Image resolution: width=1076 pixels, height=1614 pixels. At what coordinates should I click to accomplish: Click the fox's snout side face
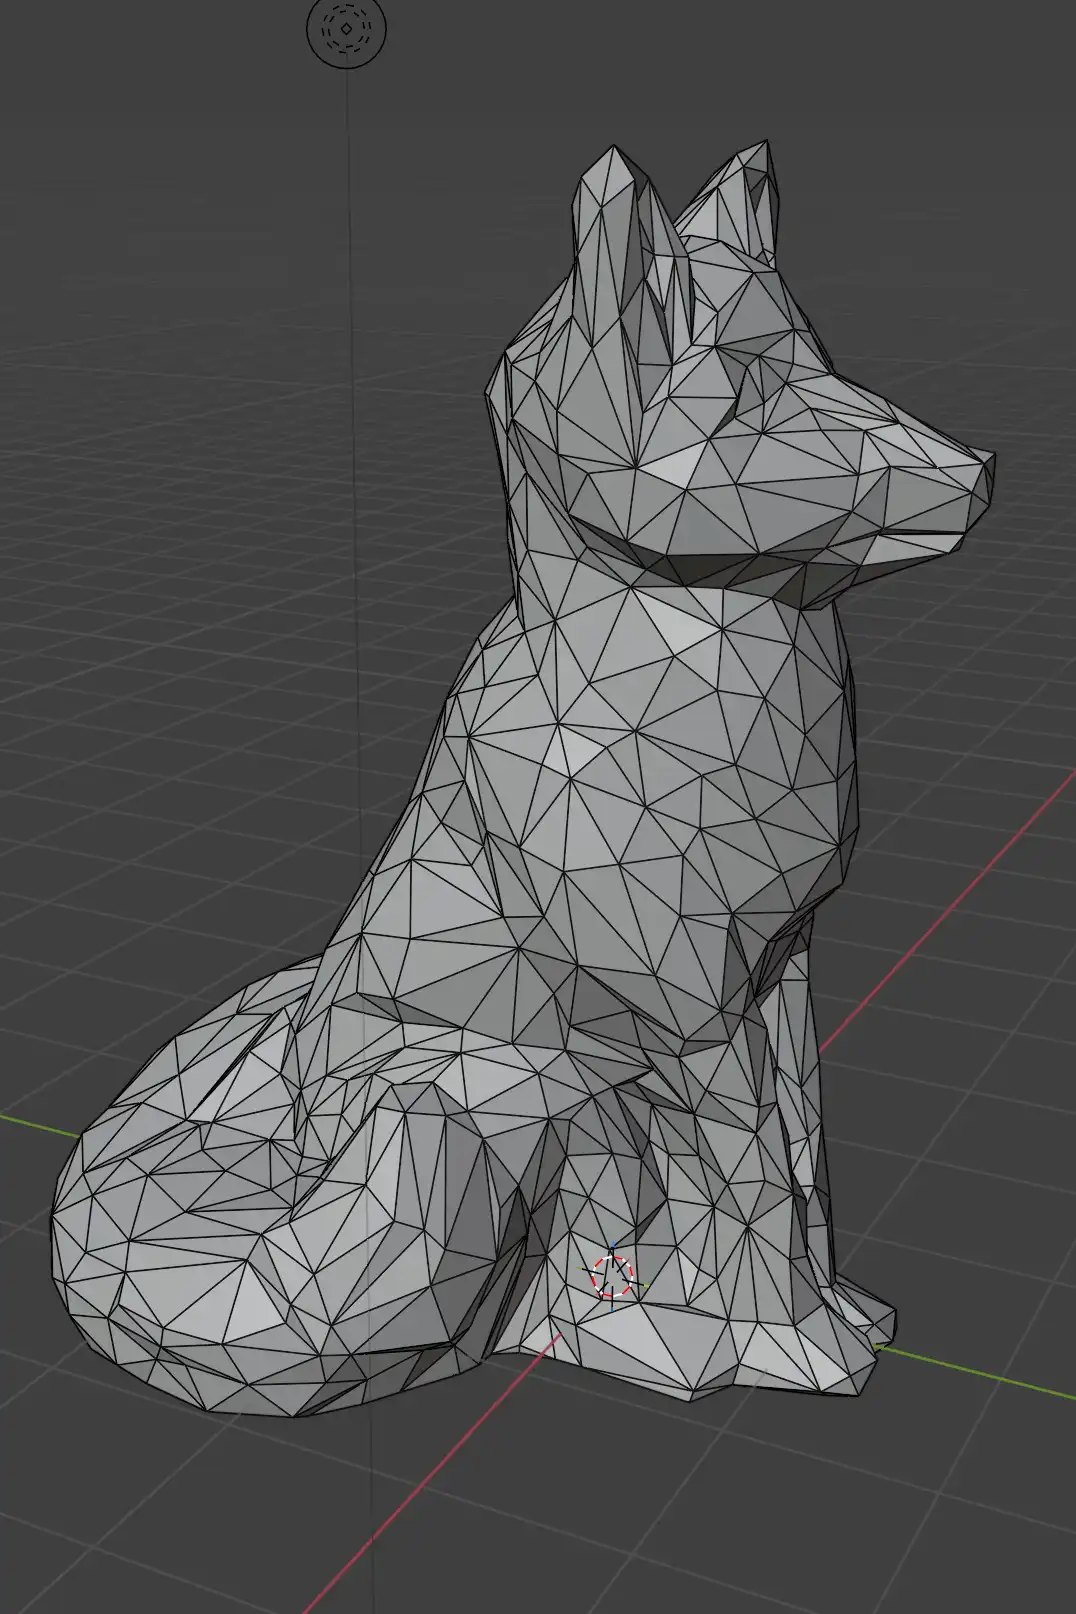900,480
